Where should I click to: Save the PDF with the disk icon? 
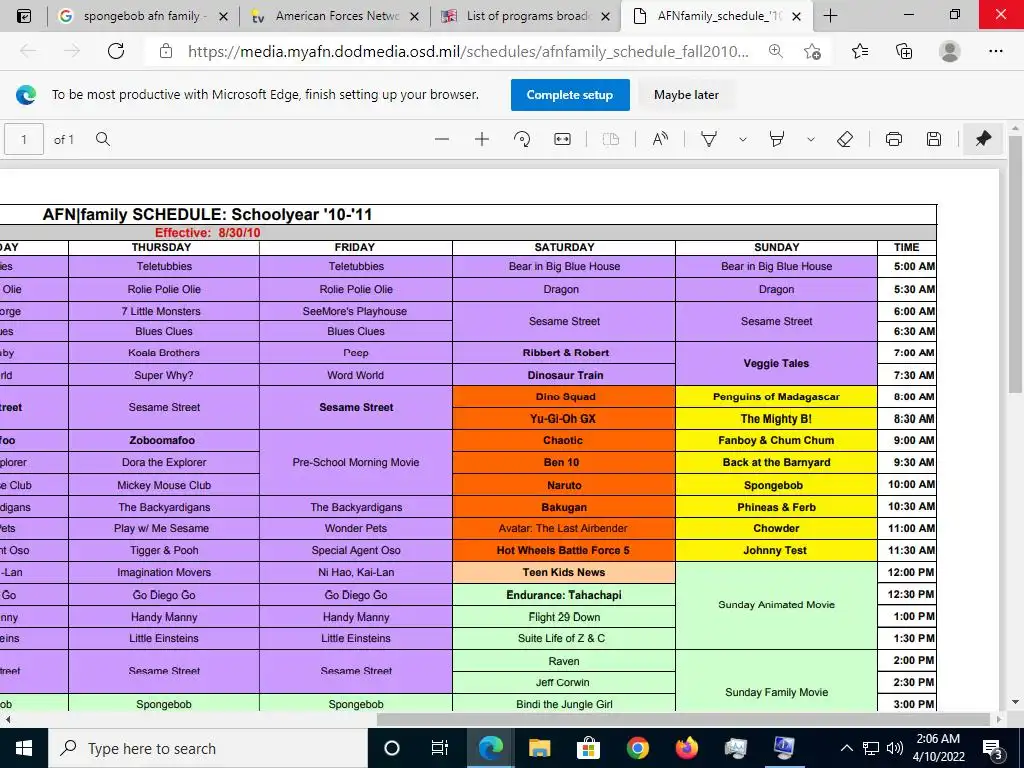click(934, 139)
